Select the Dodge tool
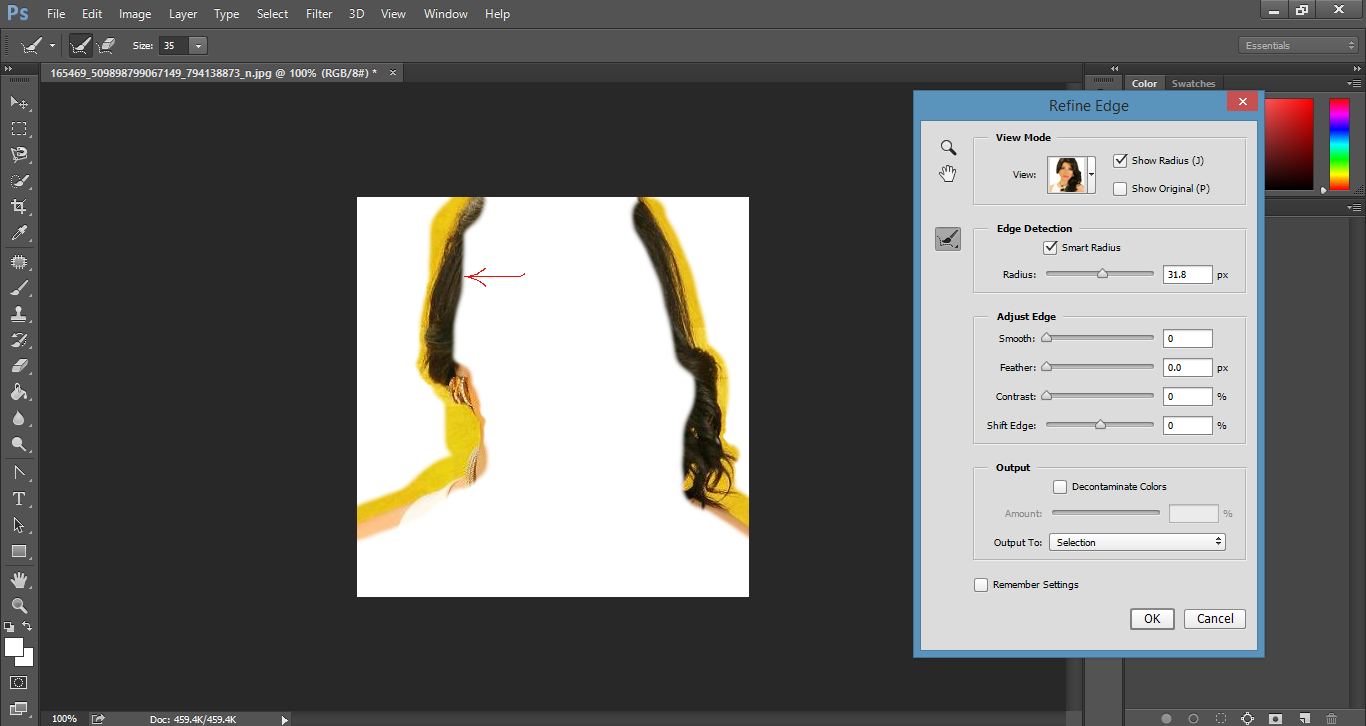Viewport: 1366px width, 726px height. (19, 444)
